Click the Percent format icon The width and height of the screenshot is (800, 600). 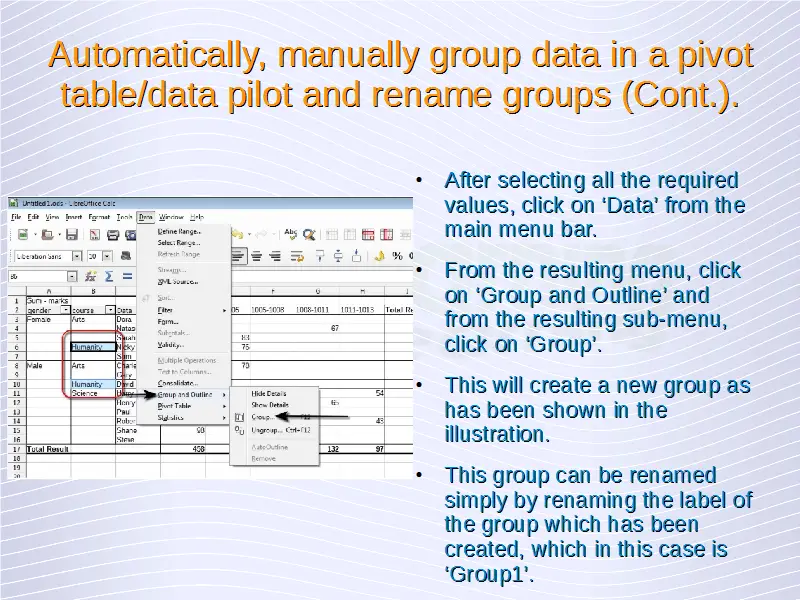[x=397, y=256]
